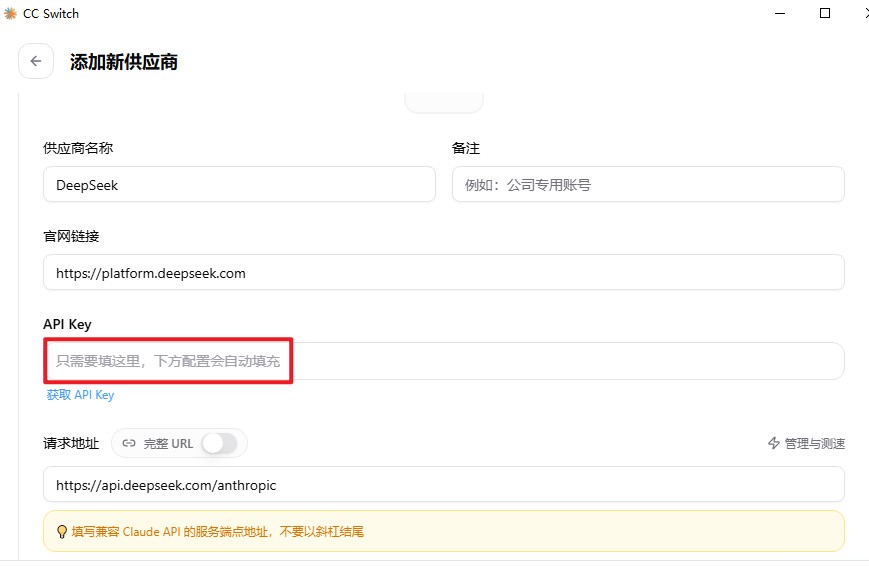Focus the 请求地址 field with api.deepseek.com/anthropic
Screen dimensions: 869x567
444,484
